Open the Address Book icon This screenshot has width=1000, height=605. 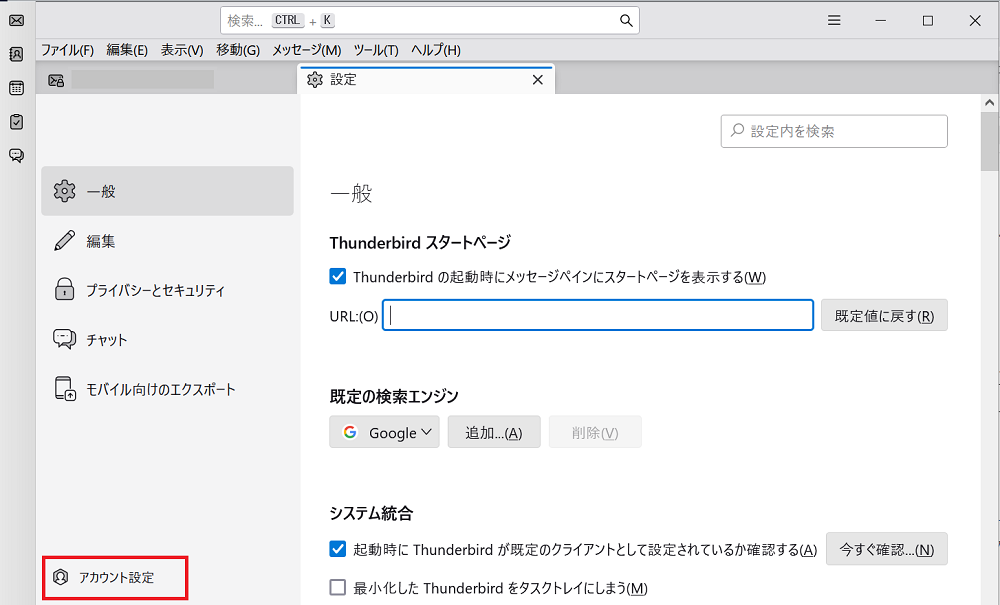[16, 55]
